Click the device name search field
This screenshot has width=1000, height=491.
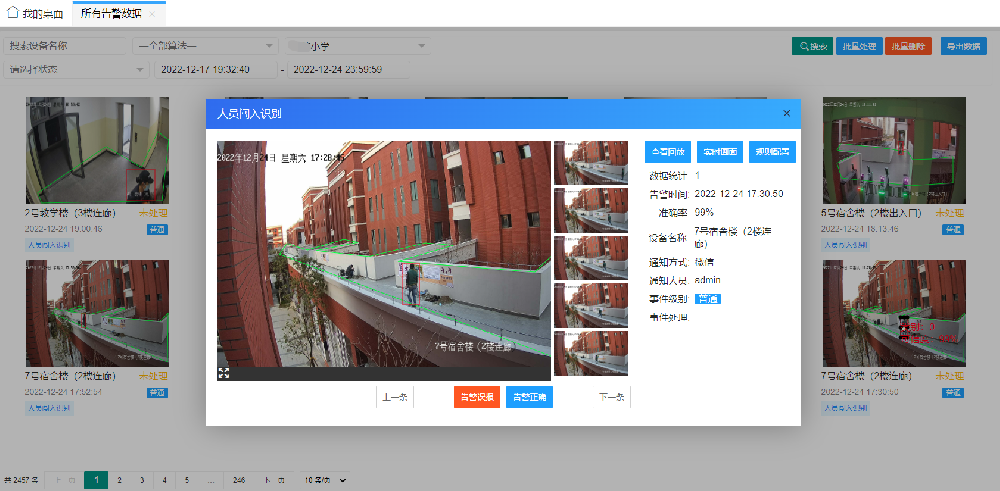(65, 46)
